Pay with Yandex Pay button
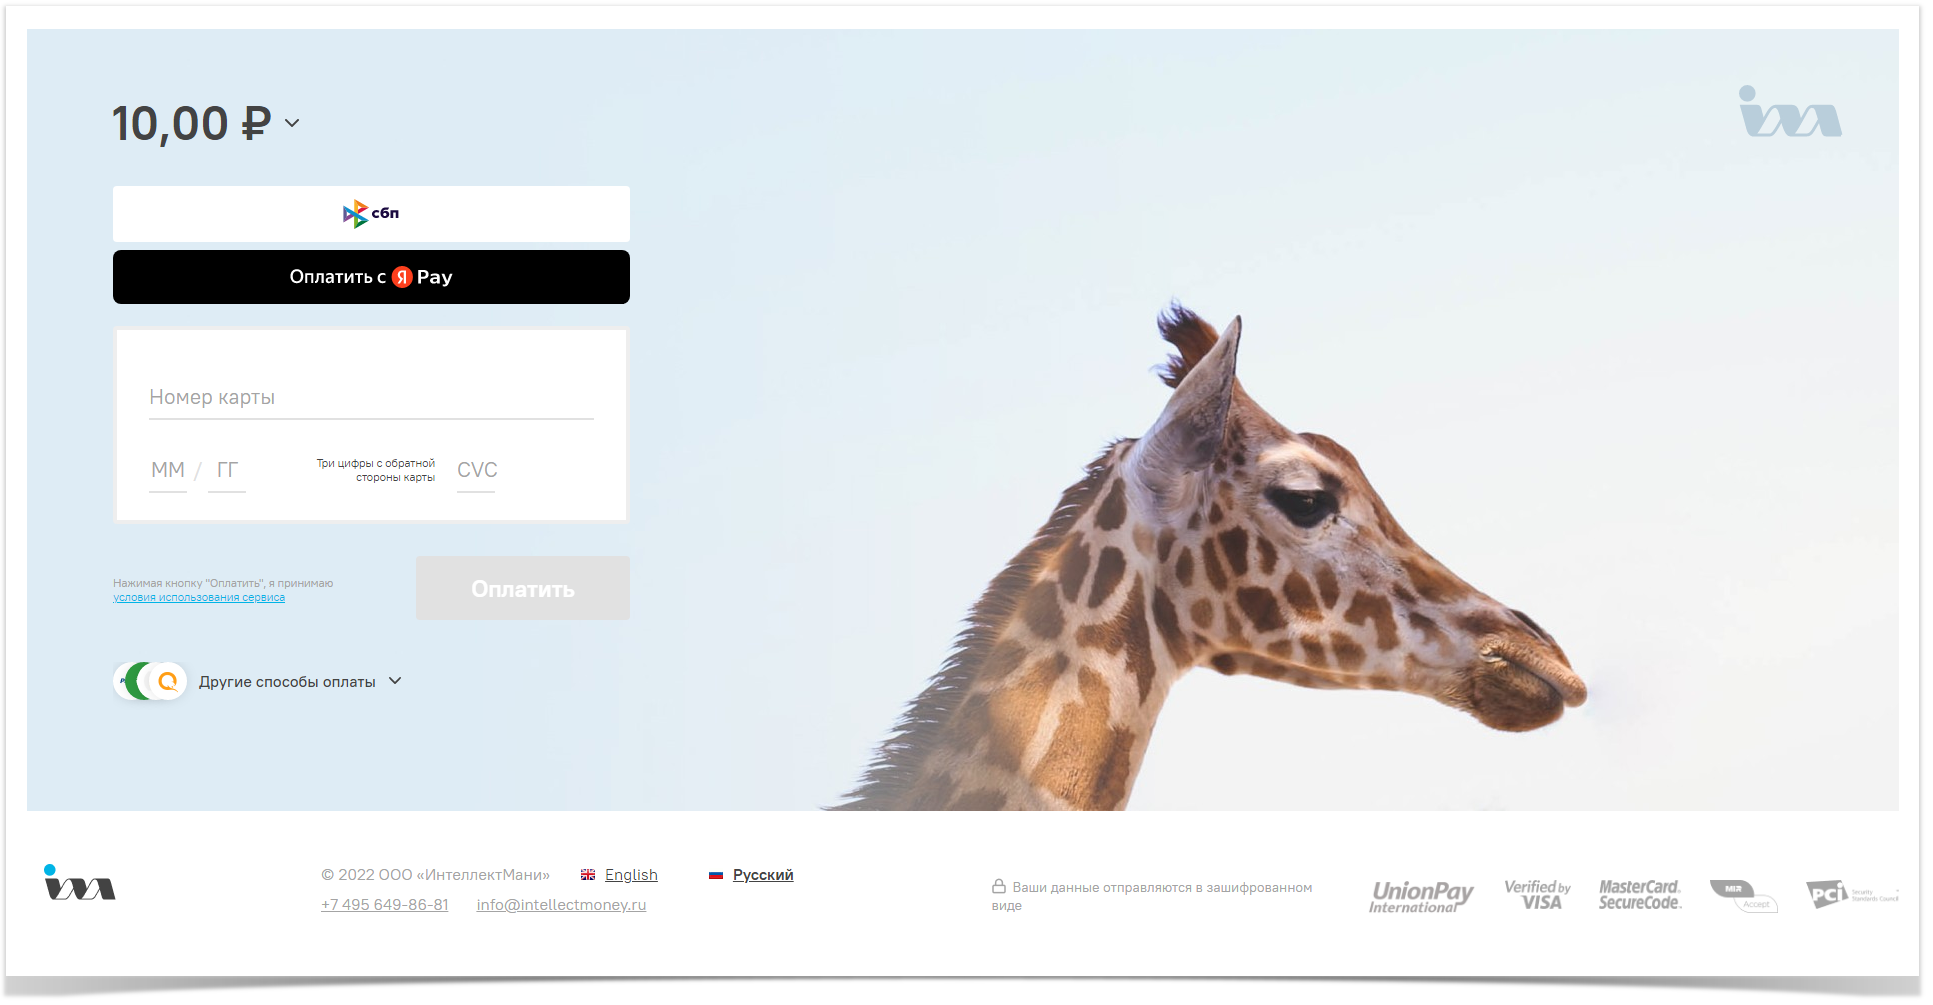The width and height of the screenshot is (1933, 1005). click(371, 277)
